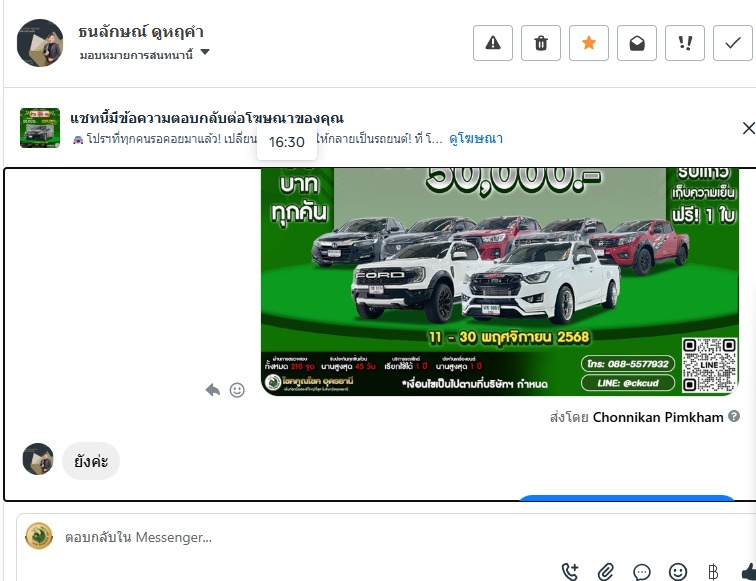Delete conversation using trash icon
This screenshot has width=756, height=581.
(x=540, y=43)
